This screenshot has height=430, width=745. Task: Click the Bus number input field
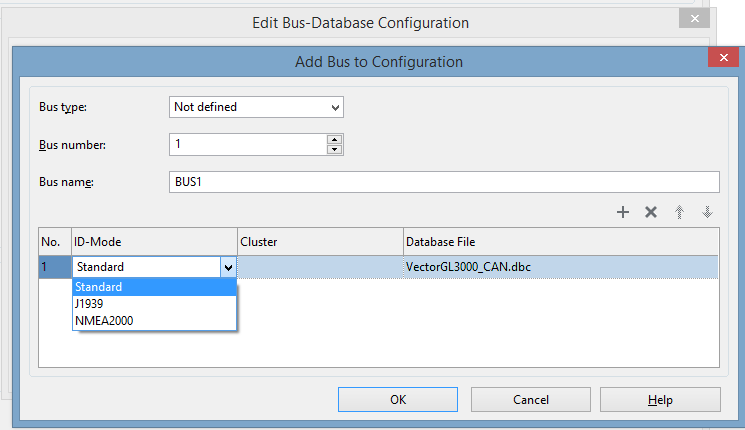[x=248, y=145]
